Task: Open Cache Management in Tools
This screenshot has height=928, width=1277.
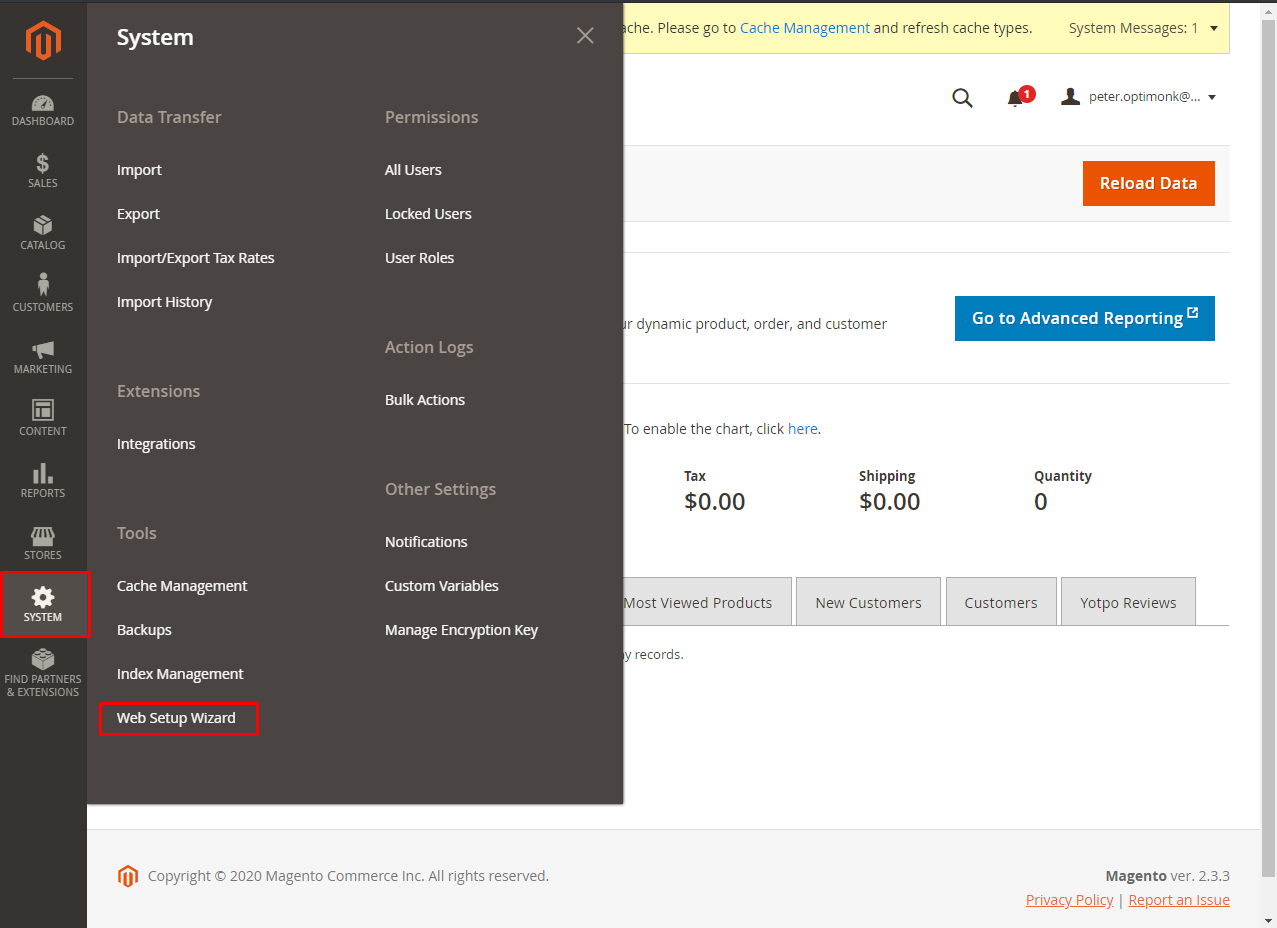Action: point(182,586)
